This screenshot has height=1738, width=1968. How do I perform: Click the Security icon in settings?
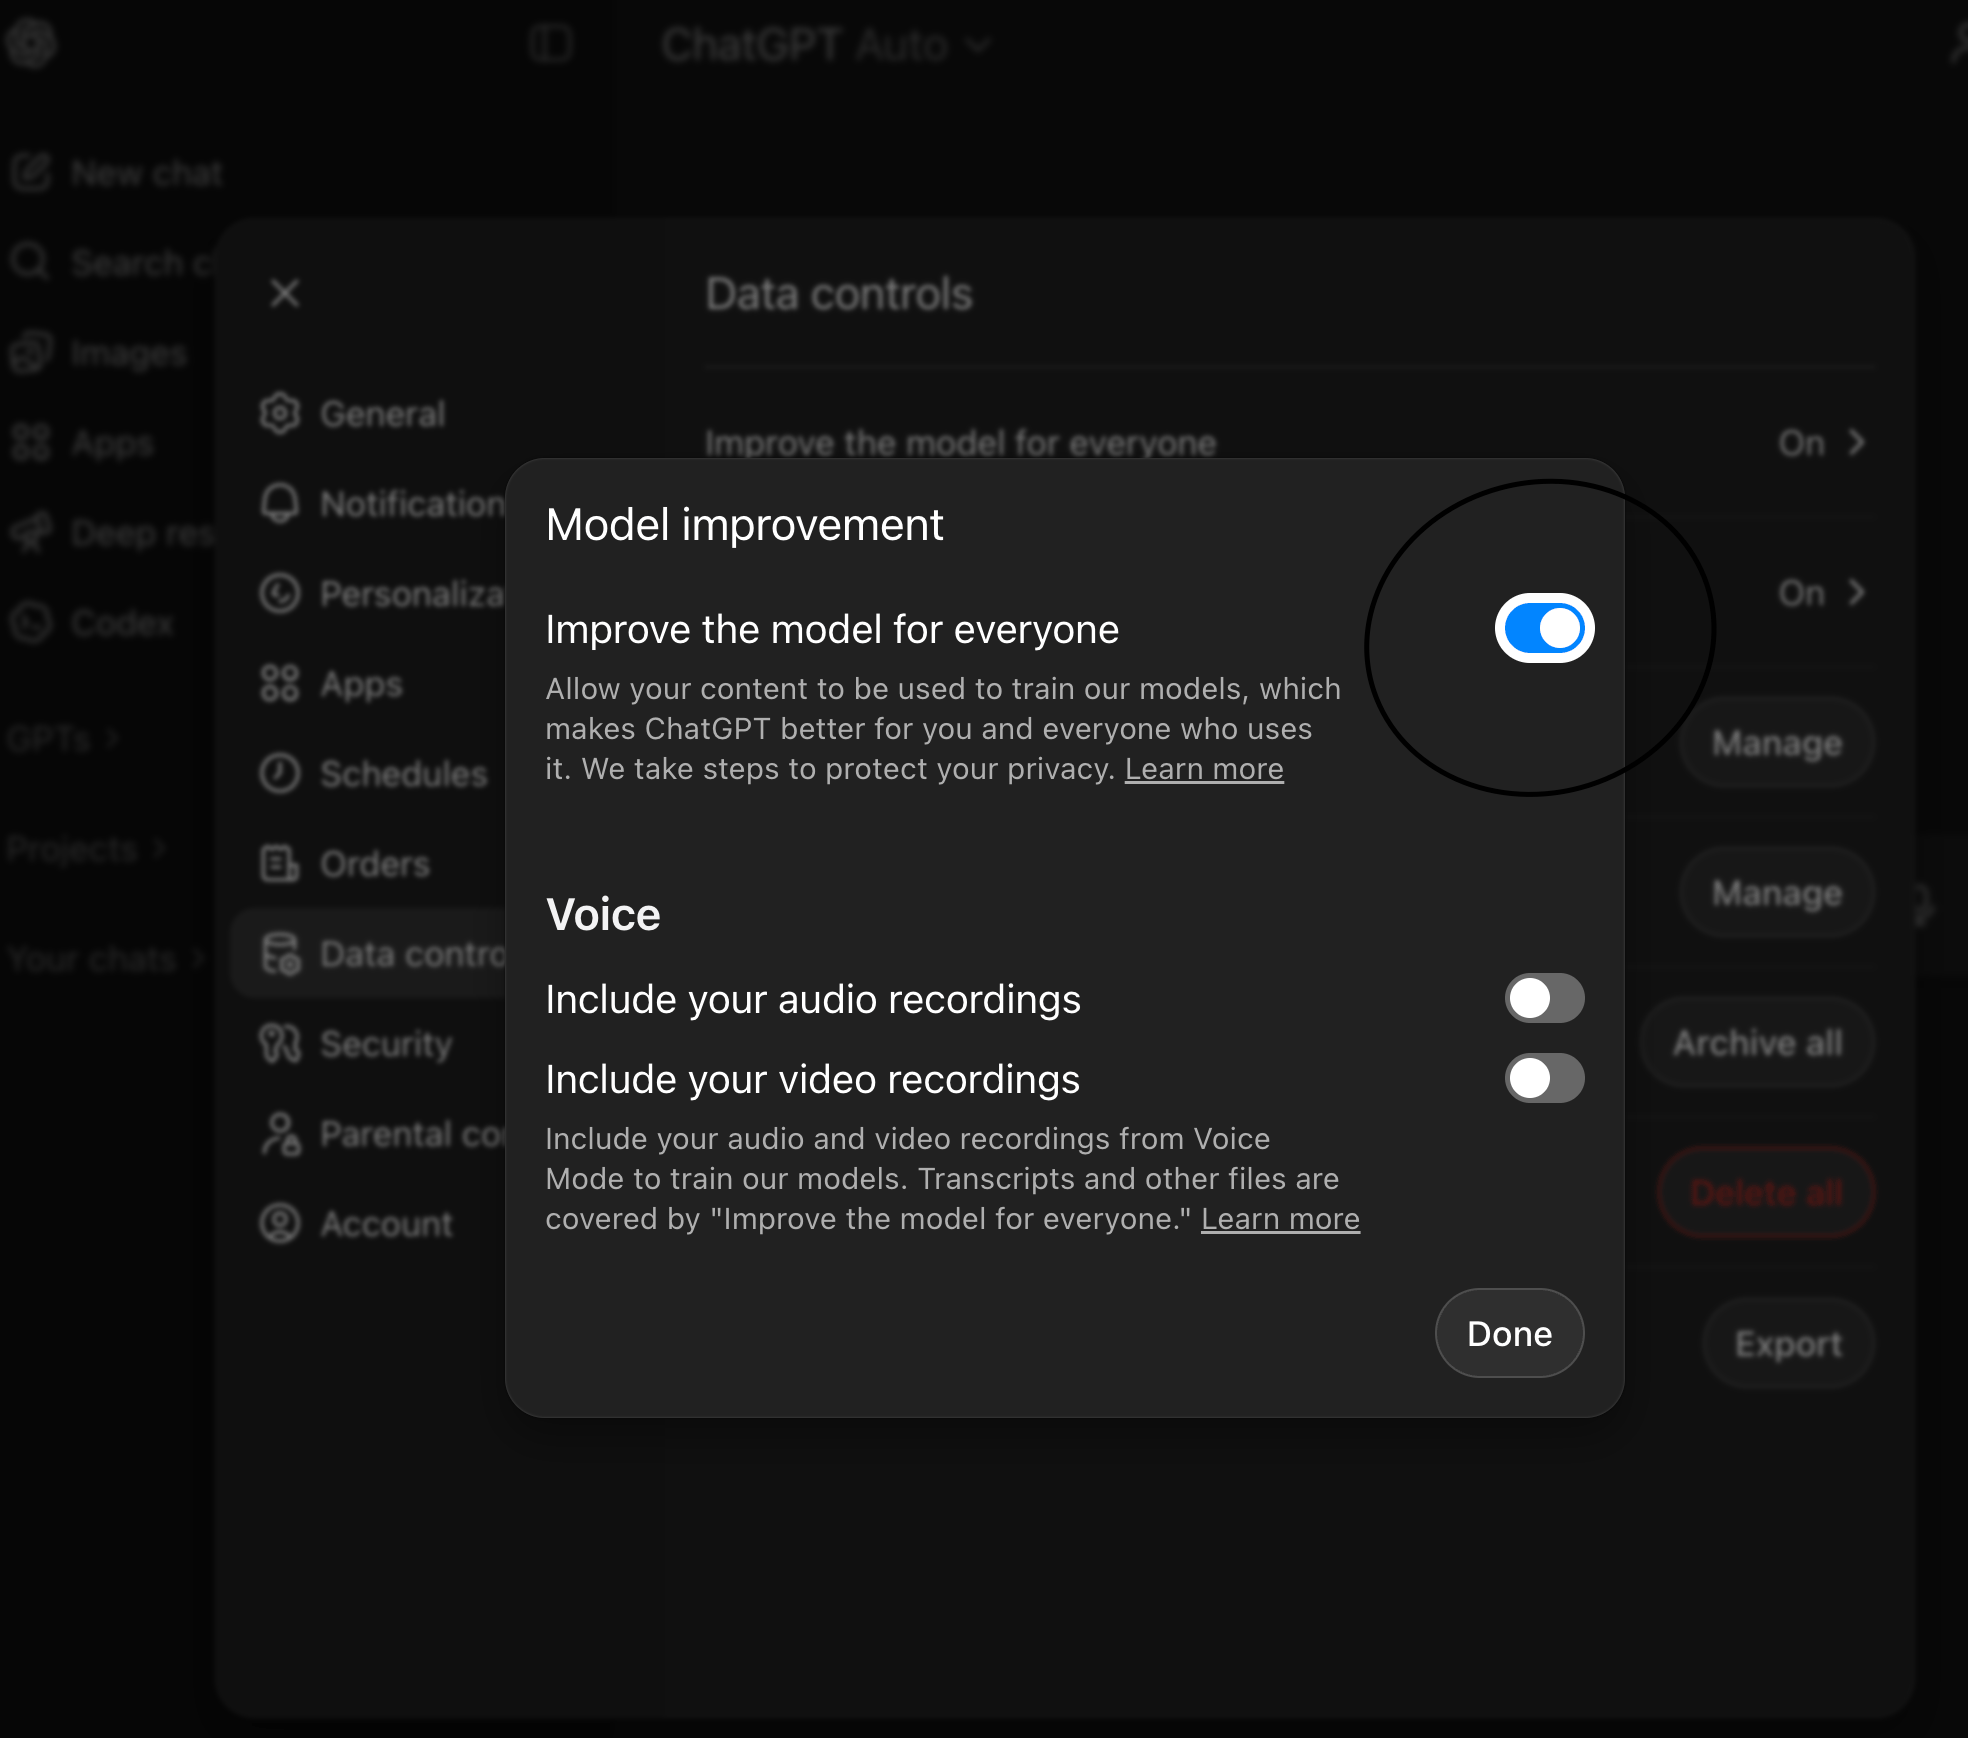tap(280, 1043)
